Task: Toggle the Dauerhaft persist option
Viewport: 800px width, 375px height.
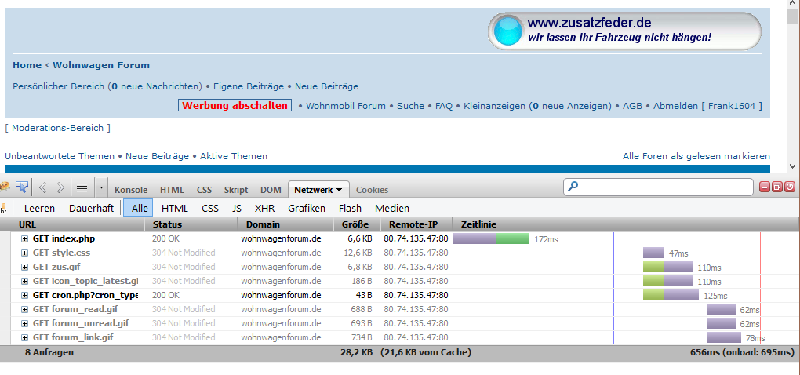Action: click(x=91, y=208)
